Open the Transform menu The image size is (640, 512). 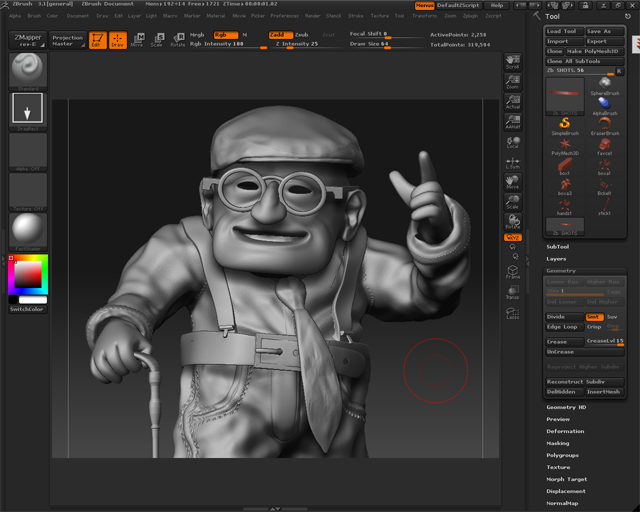[x=423, y=16]
